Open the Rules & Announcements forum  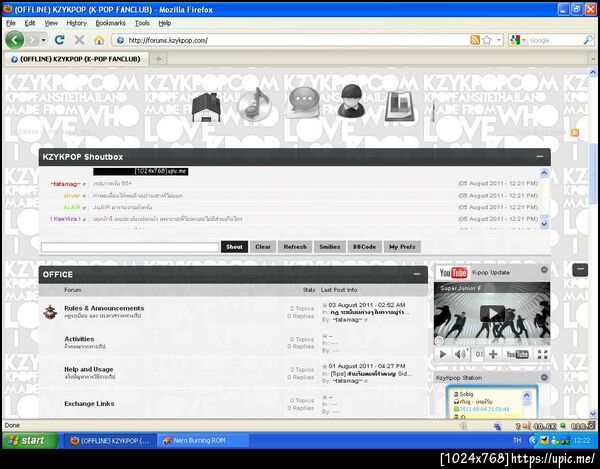coord(104,308)
